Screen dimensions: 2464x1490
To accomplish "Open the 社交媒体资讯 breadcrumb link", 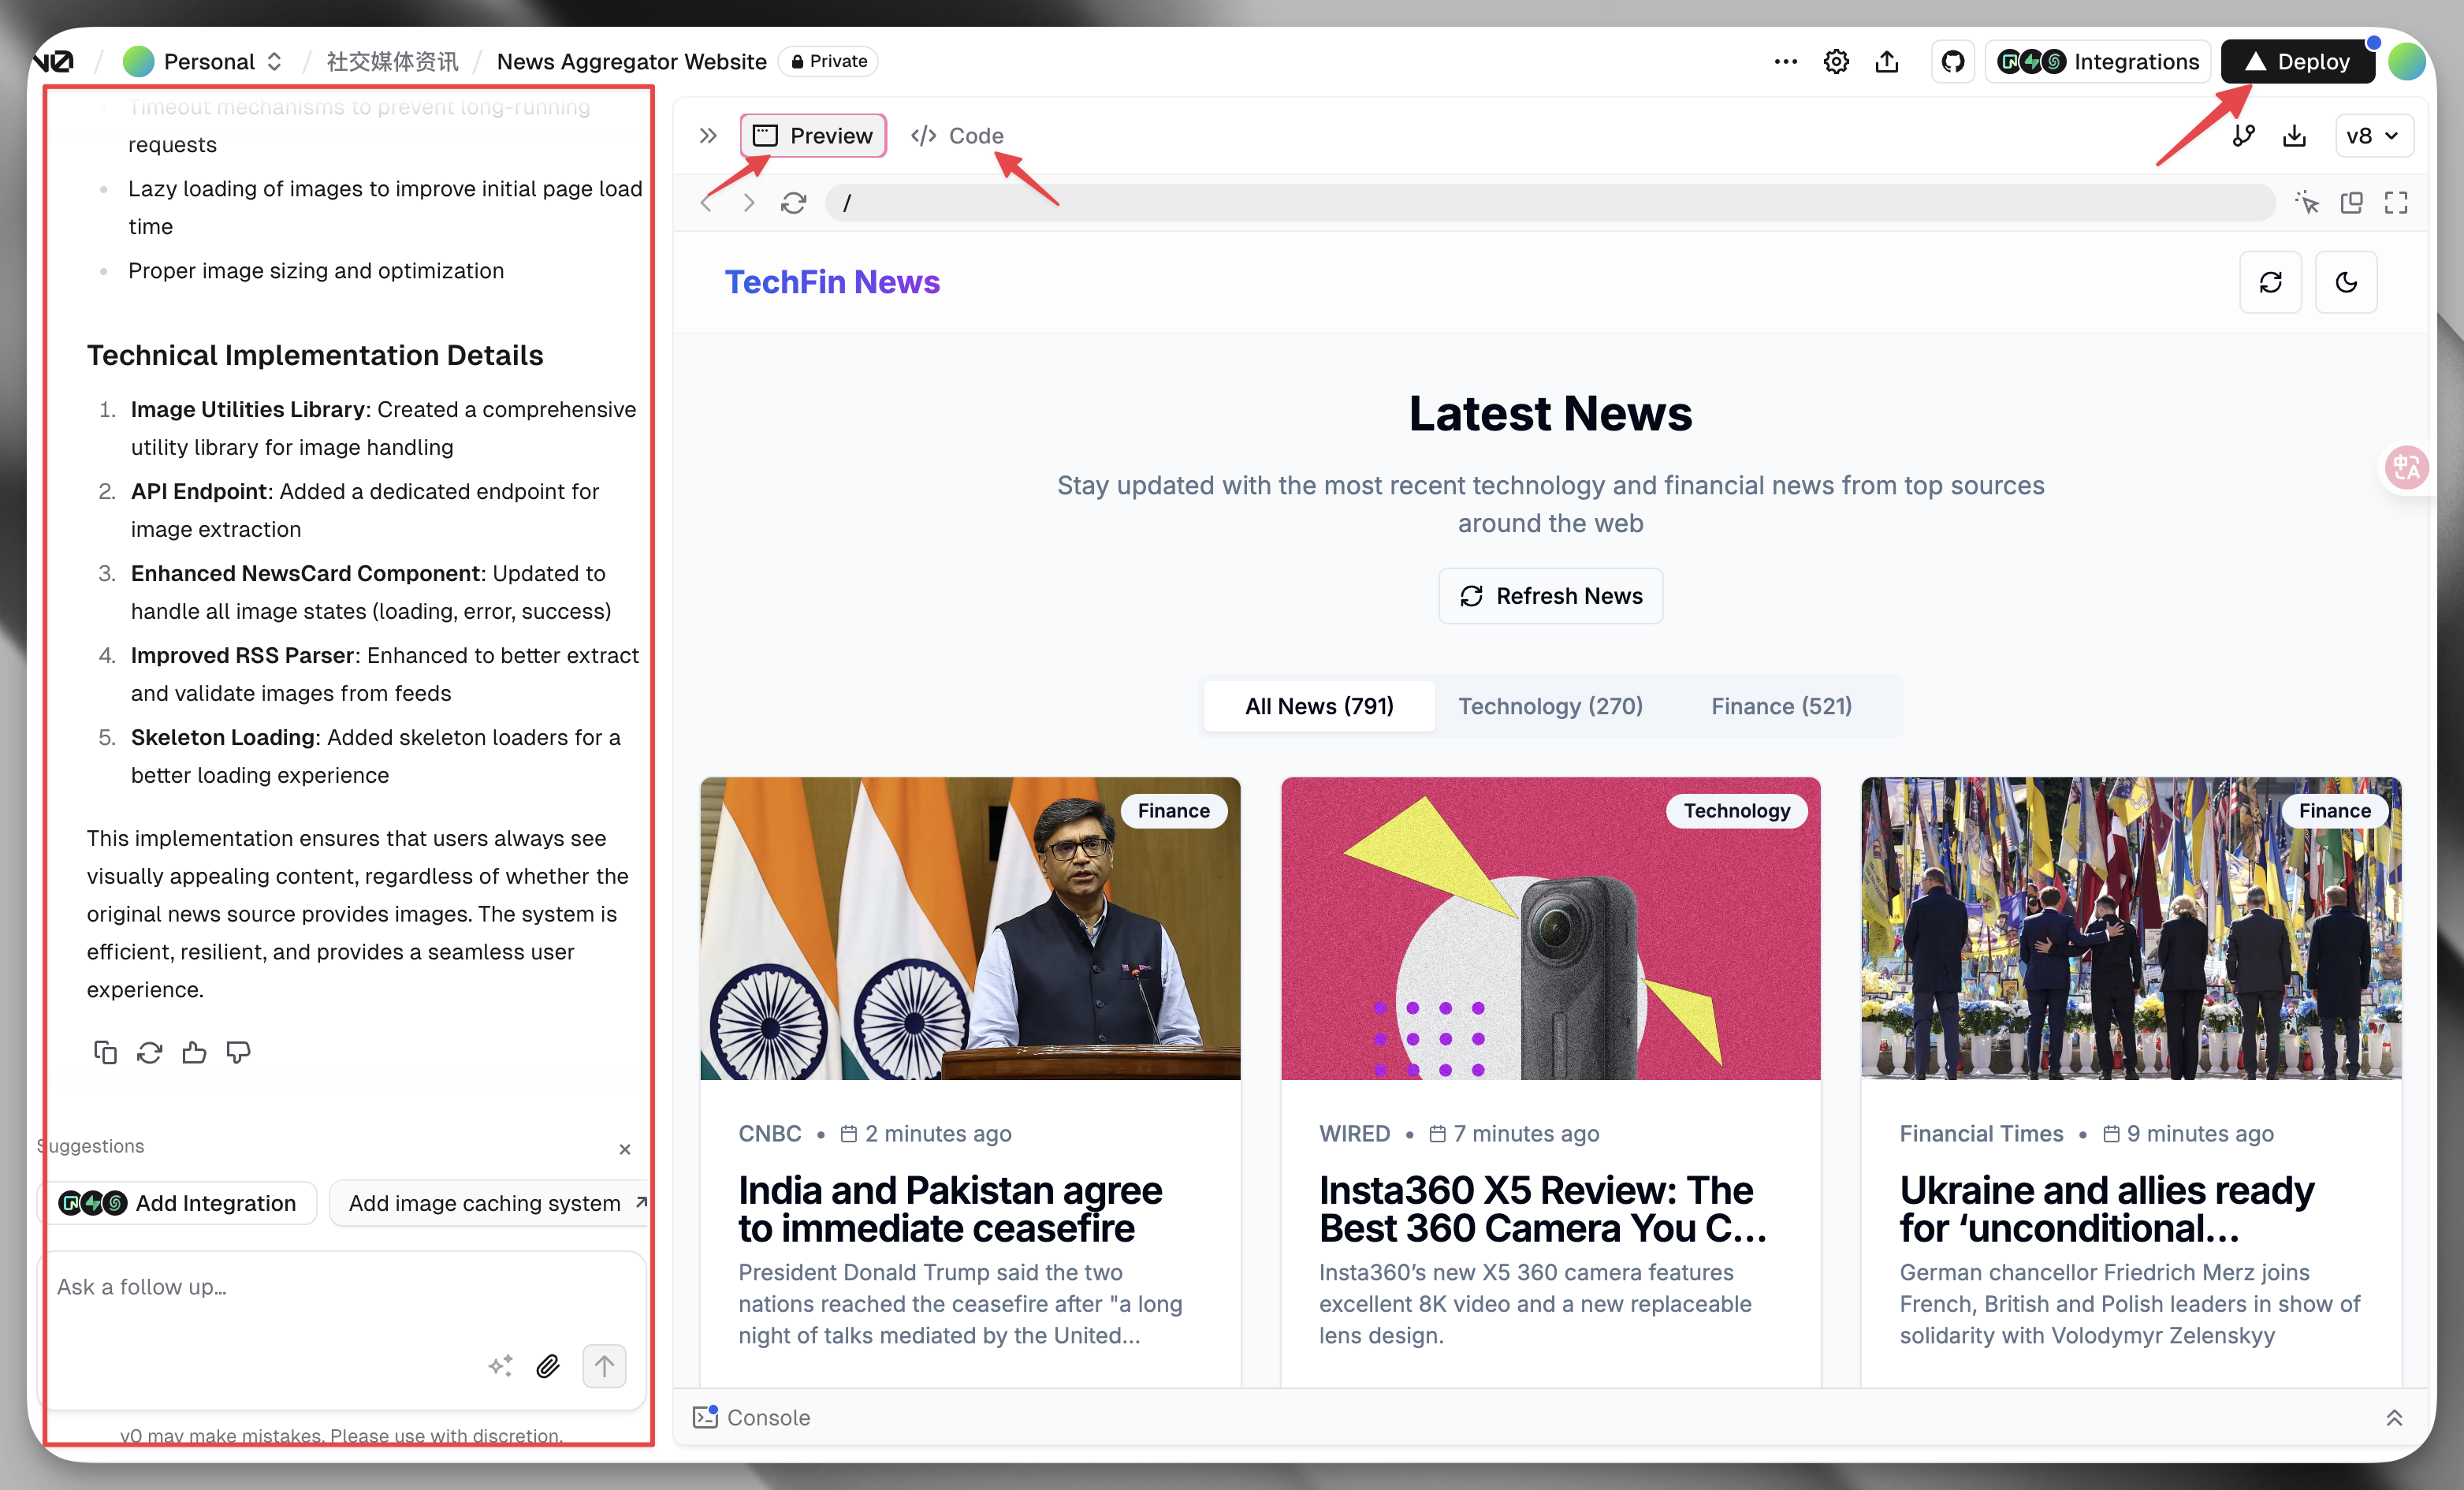I will tap(393, 62).
